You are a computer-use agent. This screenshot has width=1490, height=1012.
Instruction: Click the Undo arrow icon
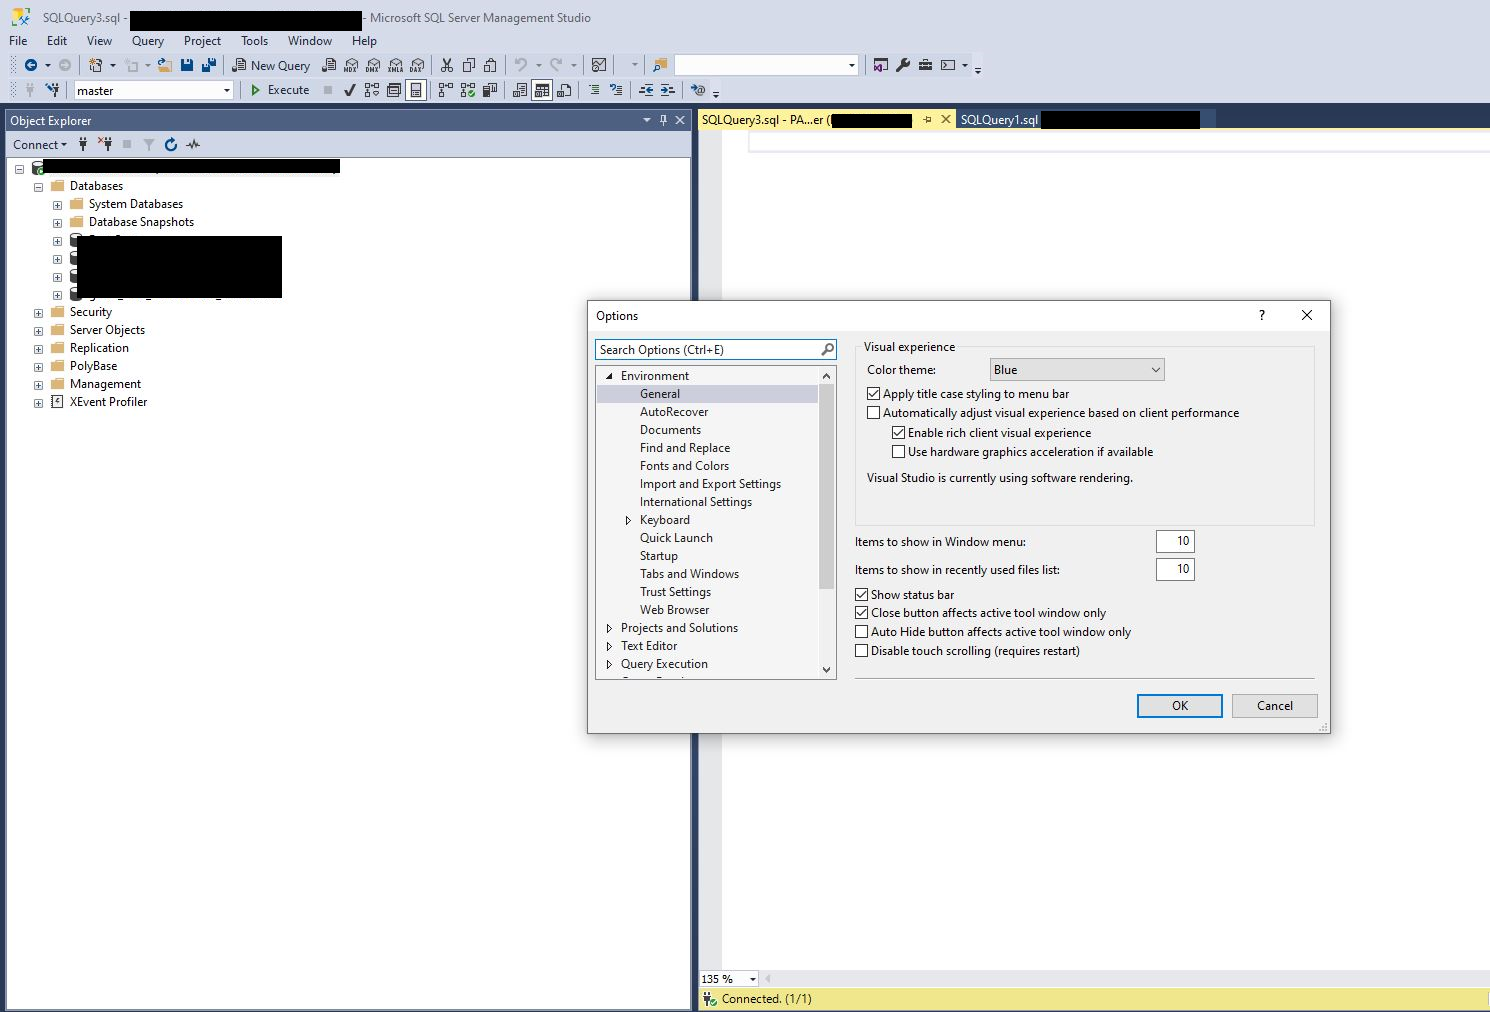click(520, 65)
